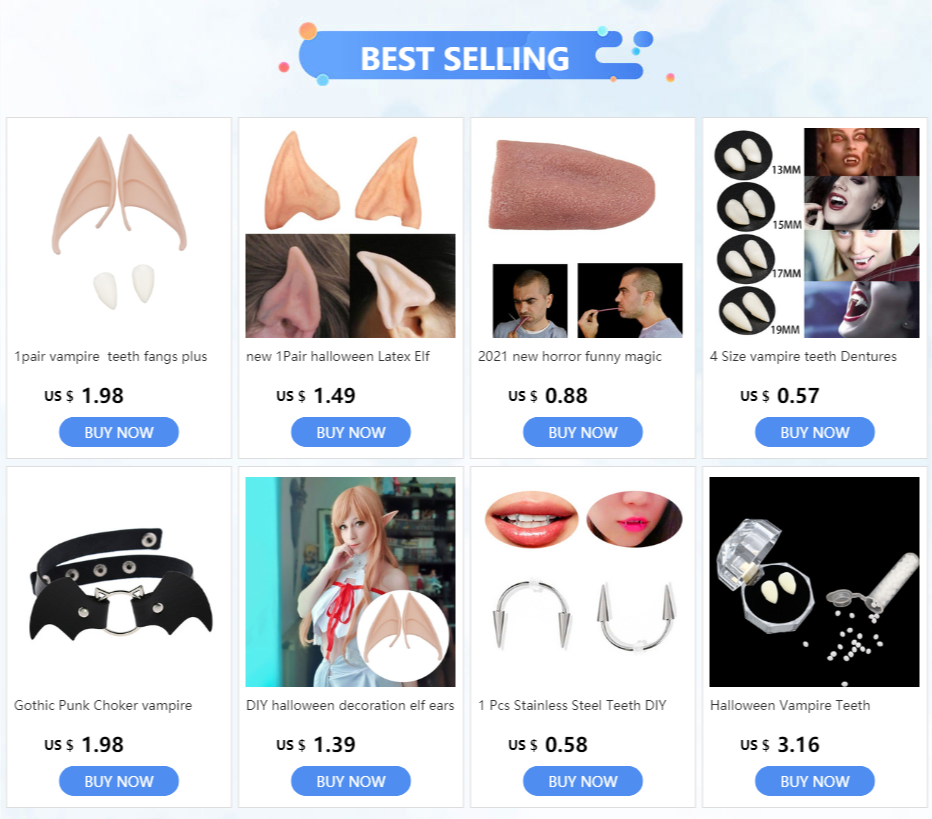Viewport: 932px width, 819px height.
Task: Open the 13MM to 19MM fangs size image
Action: (x=814, y=233)
